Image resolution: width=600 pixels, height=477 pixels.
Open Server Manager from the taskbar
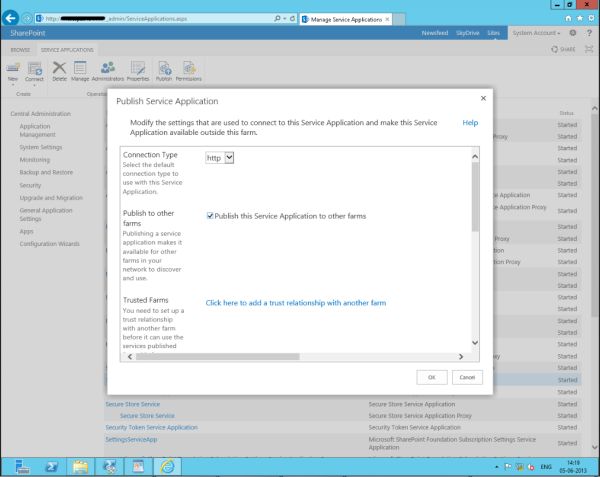coord(22,467)
